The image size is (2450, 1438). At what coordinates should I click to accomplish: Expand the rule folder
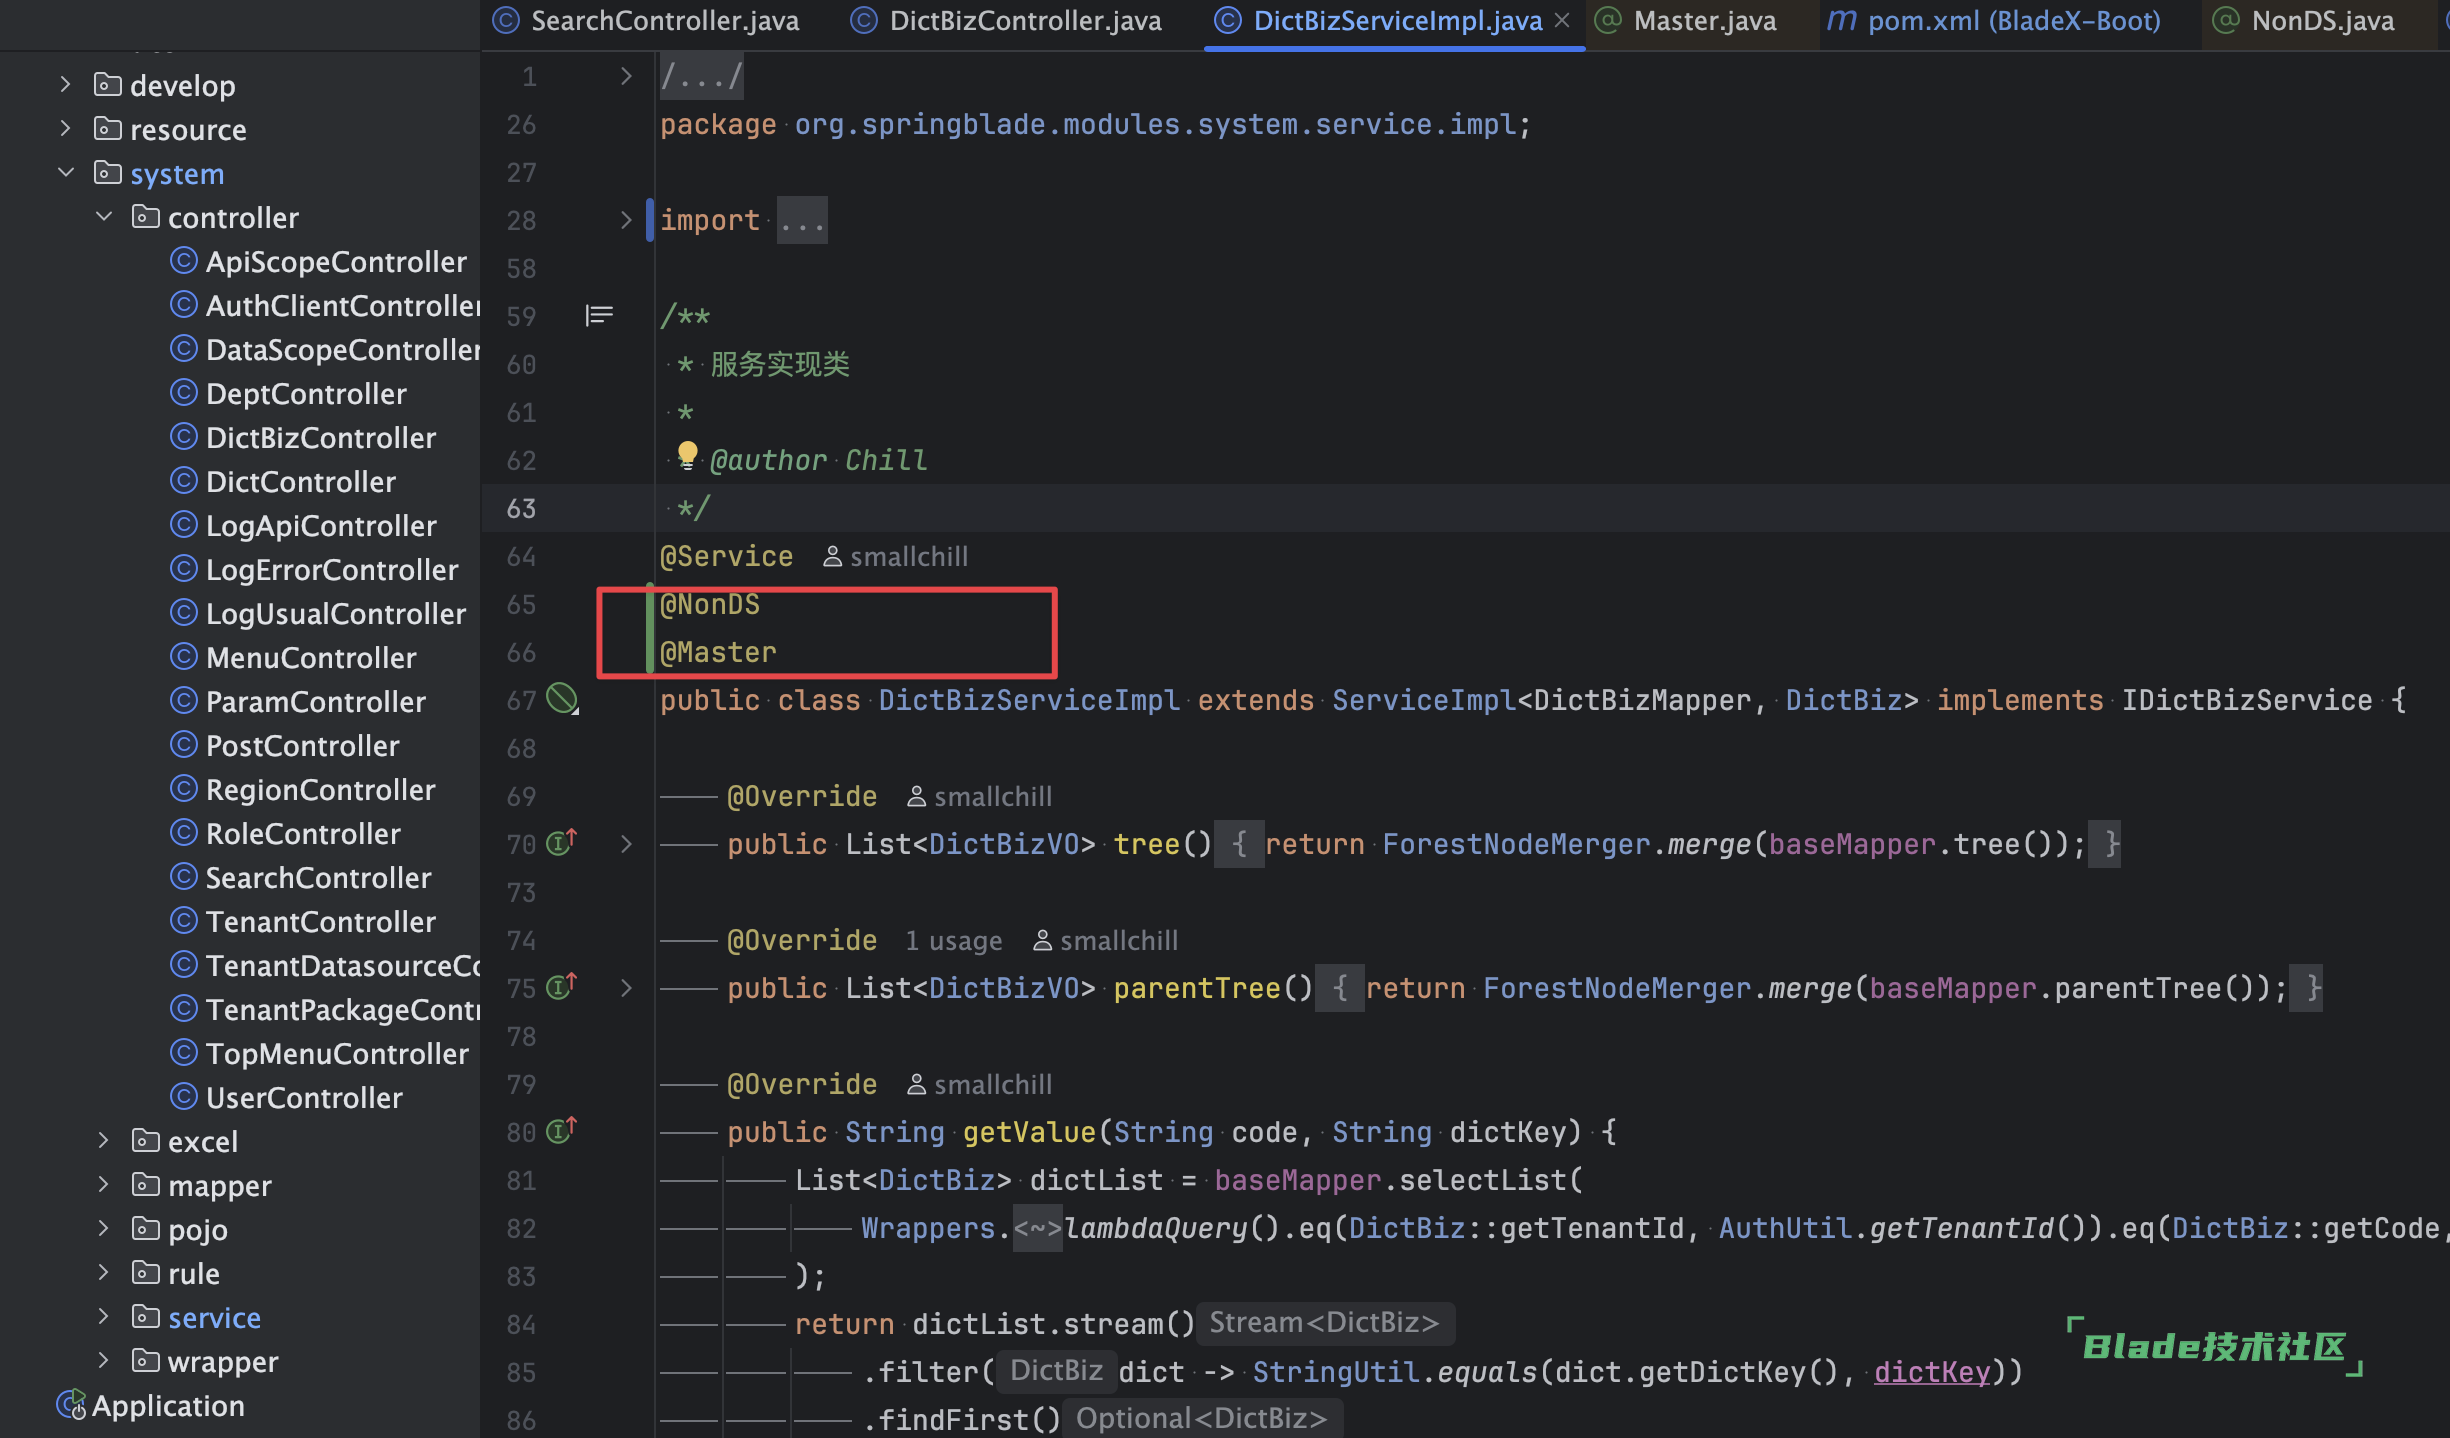tap(103, 1273)
